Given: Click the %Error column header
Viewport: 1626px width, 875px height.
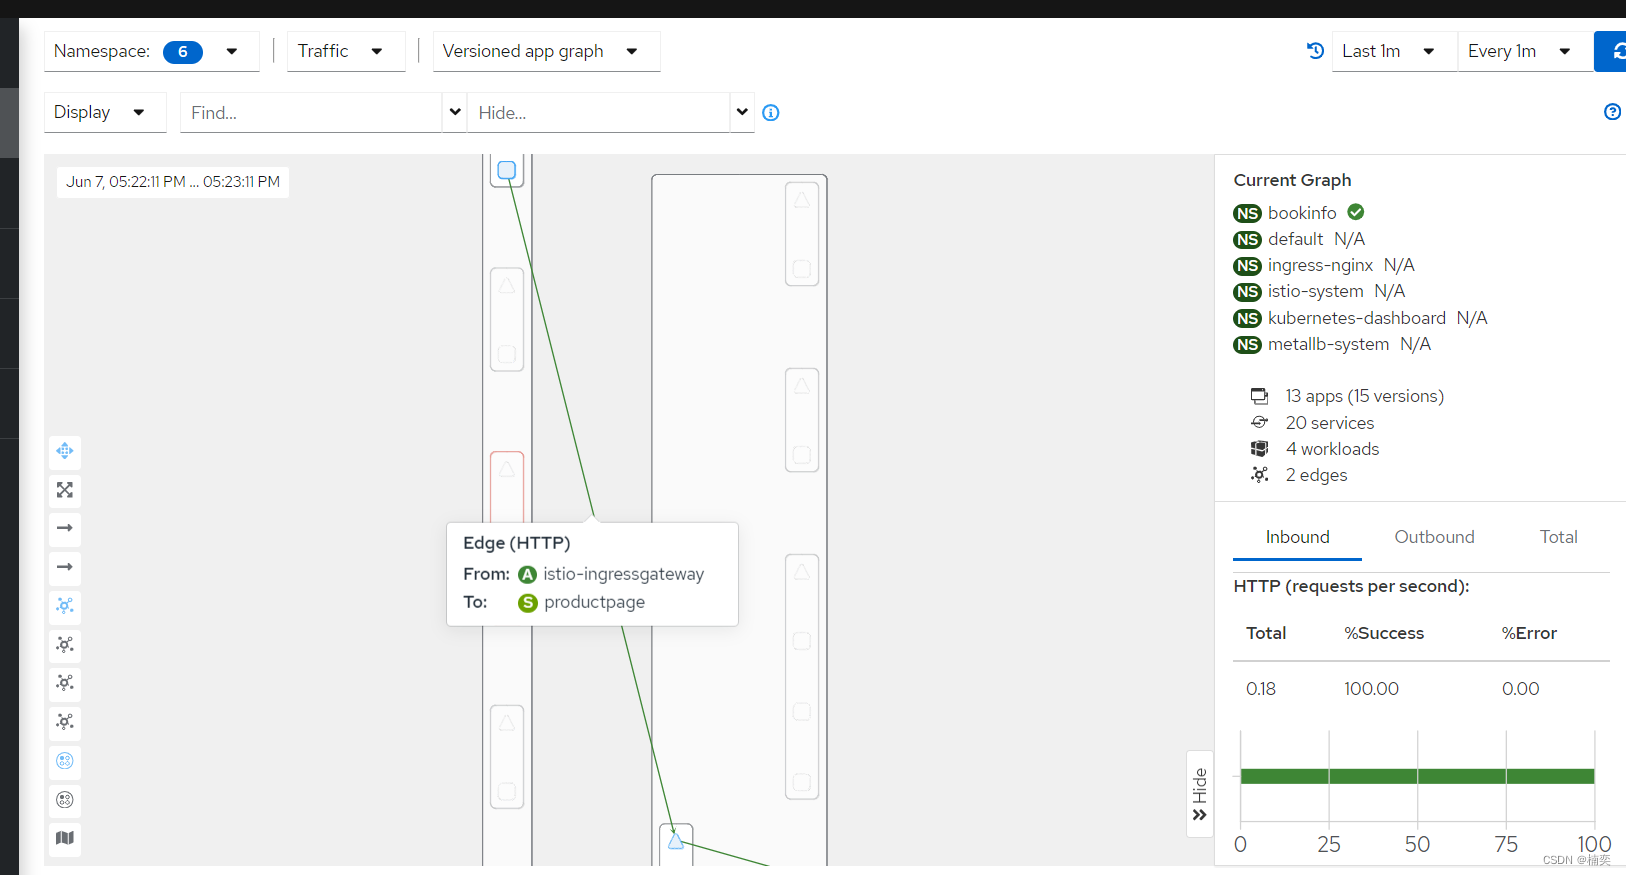Looking at the screenshot, I should pyautogui.click(x=1529, y=633).
